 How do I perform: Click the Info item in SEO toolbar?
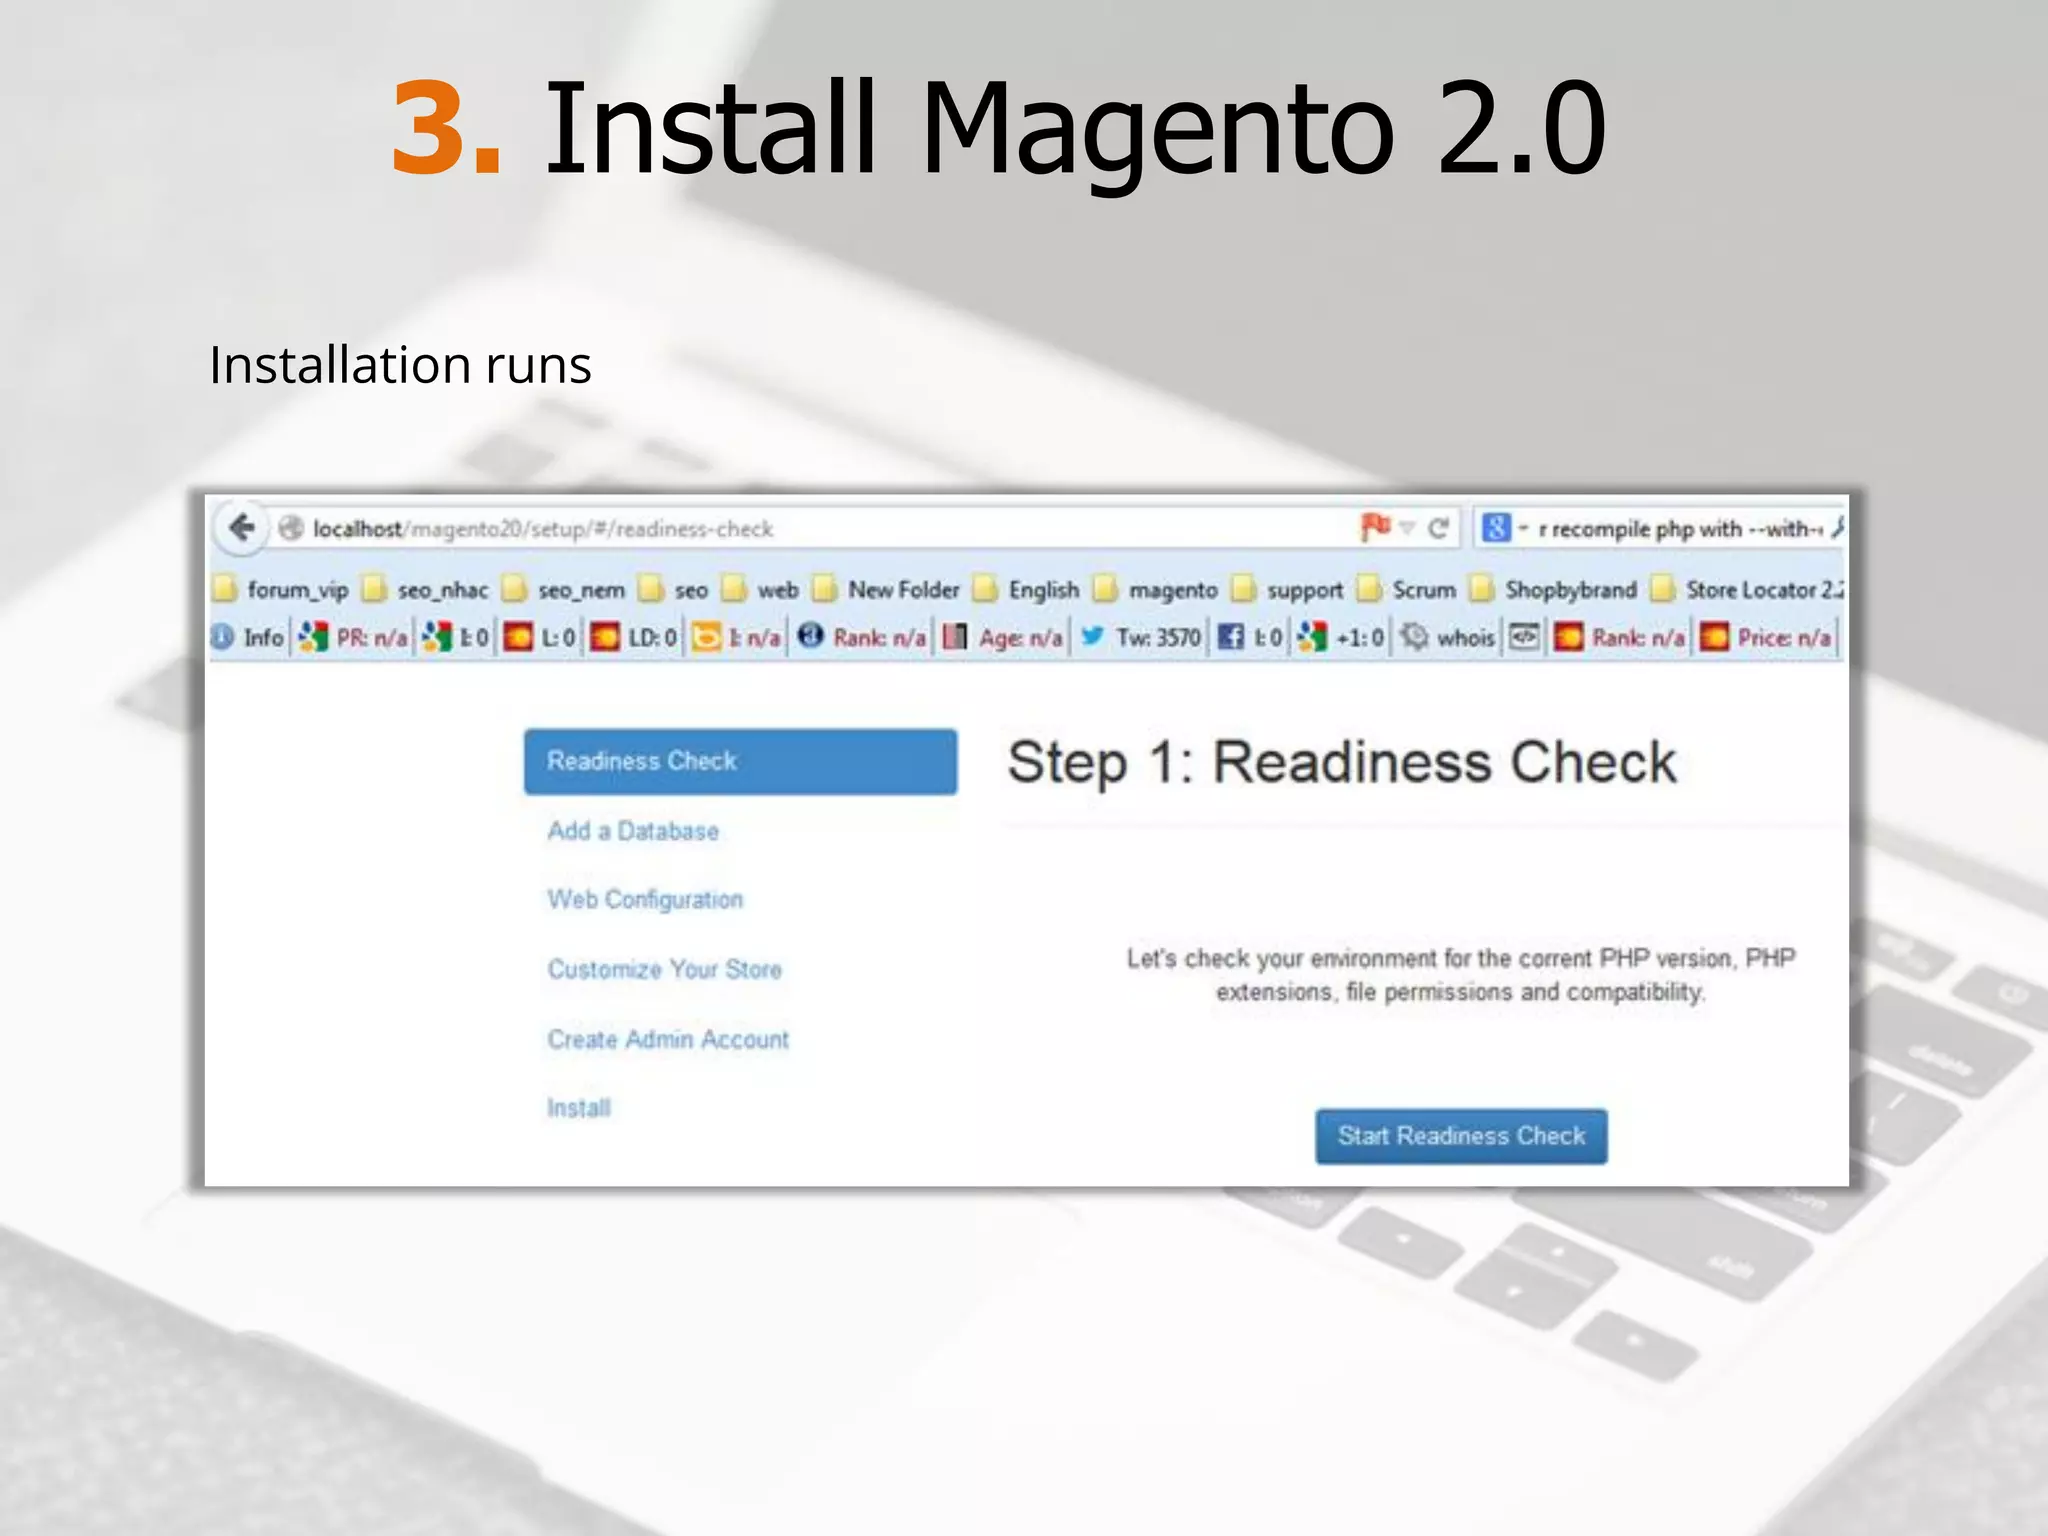coord(248,637)
